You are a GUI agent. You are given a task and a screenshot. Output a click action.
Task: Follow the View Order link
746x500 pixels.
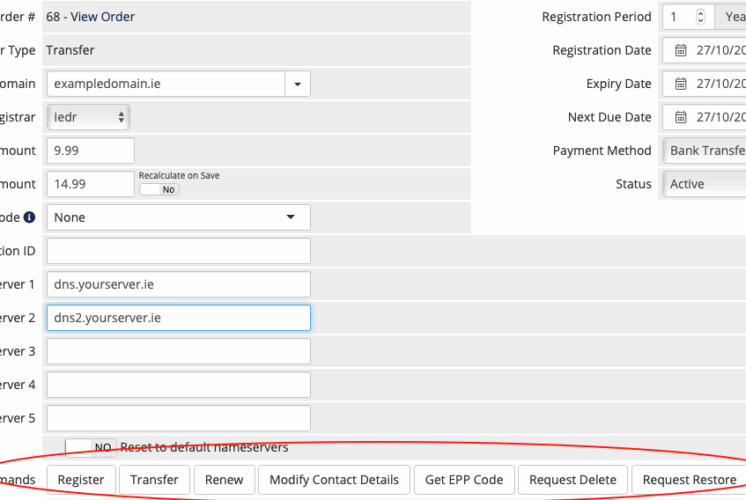pos(102,17)
